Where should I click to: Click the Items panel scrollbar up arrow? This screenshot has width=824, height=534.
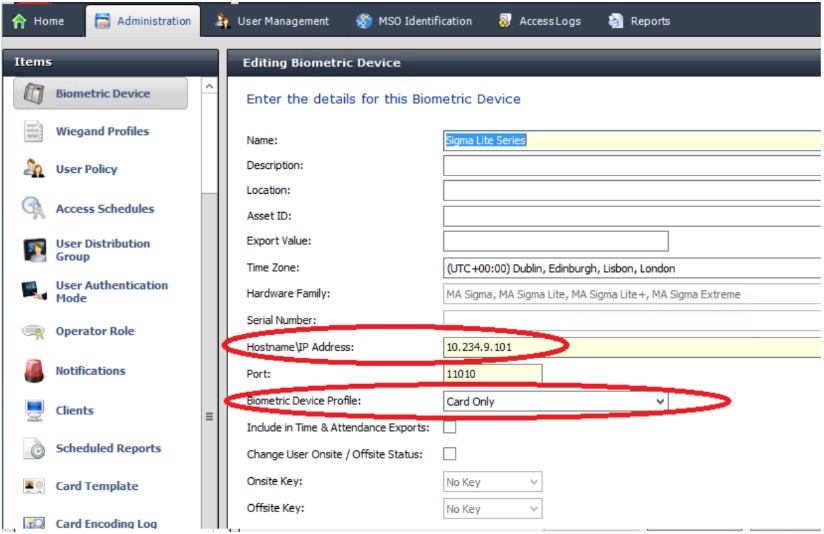pos(209,88)
